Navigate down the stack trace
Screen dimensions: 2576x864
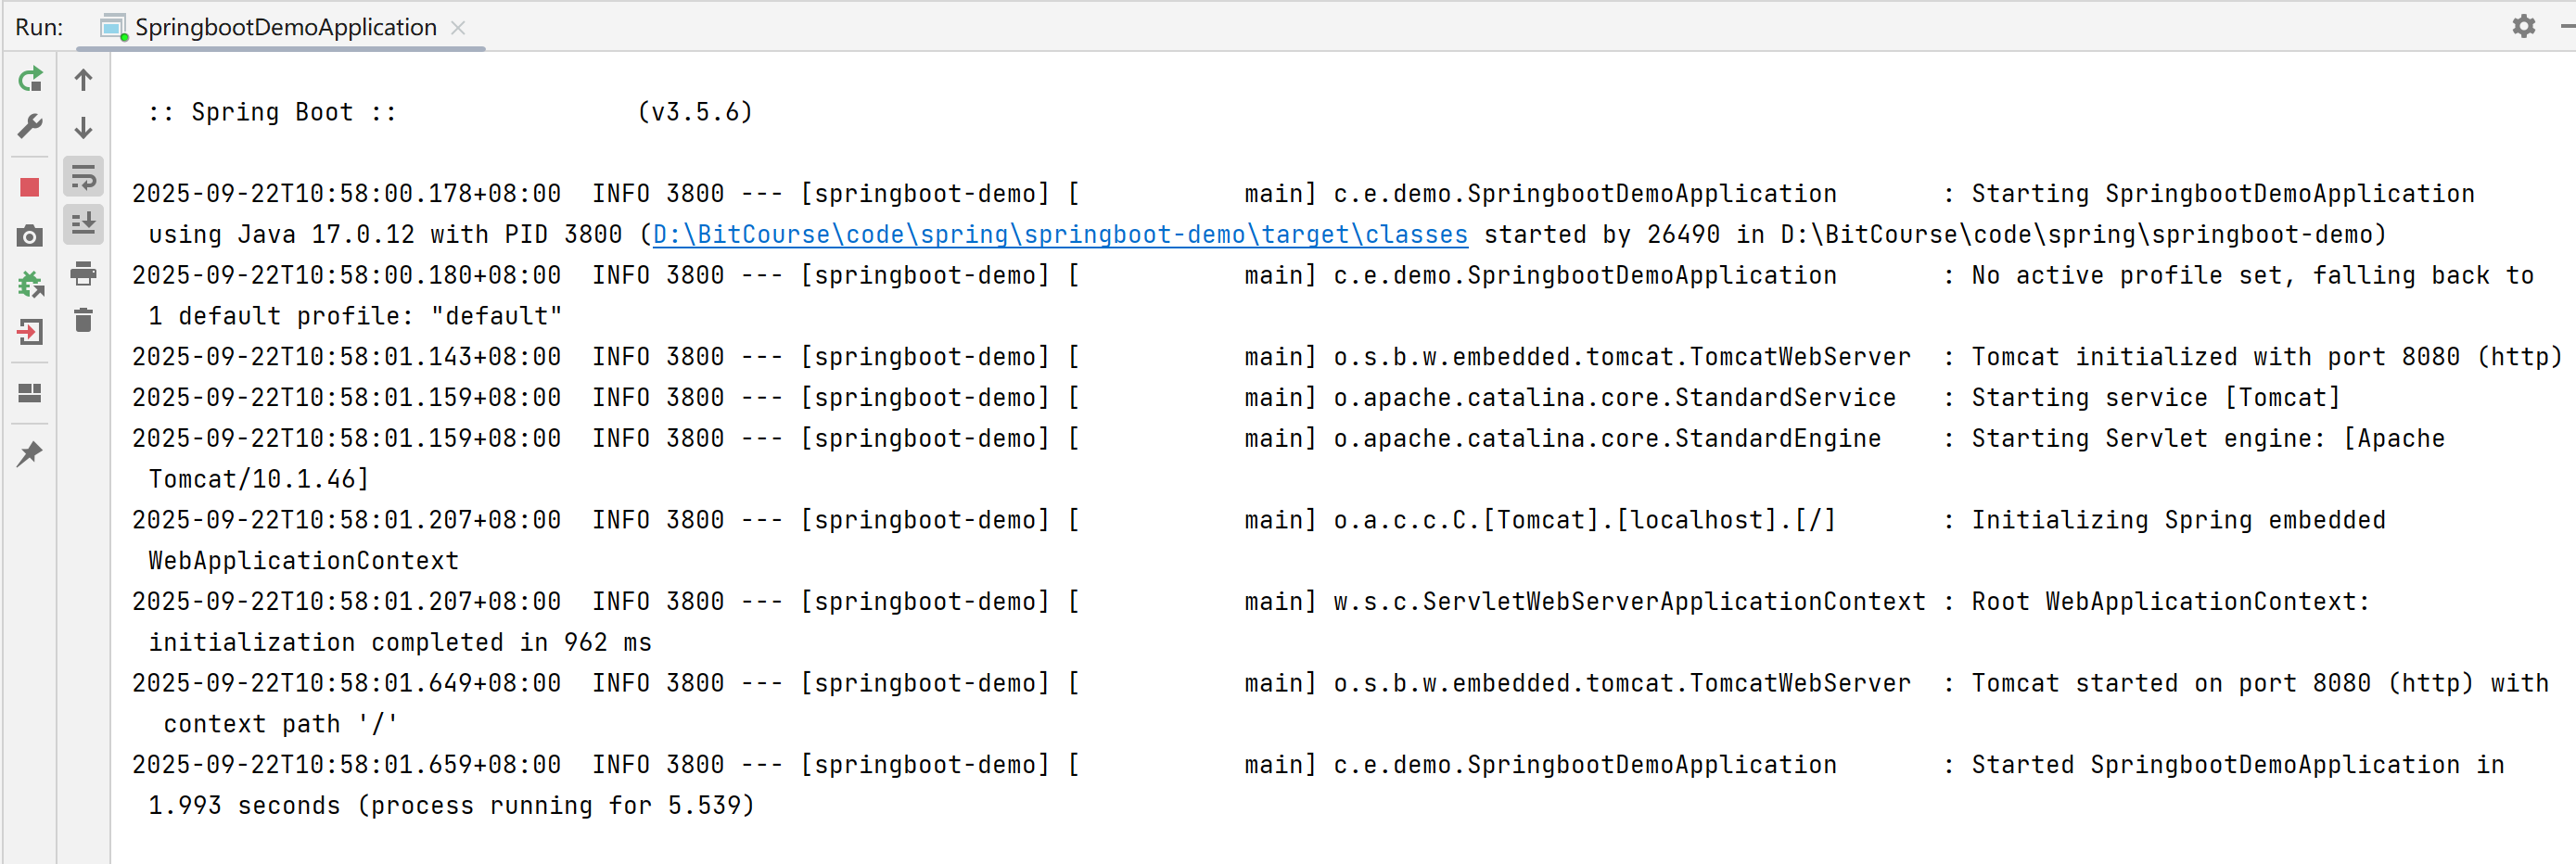(84, 128)
